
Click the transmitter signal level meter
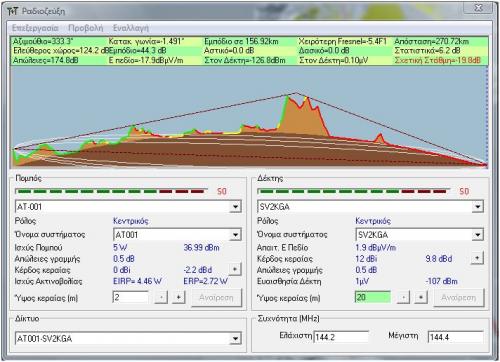coord(111,191)
